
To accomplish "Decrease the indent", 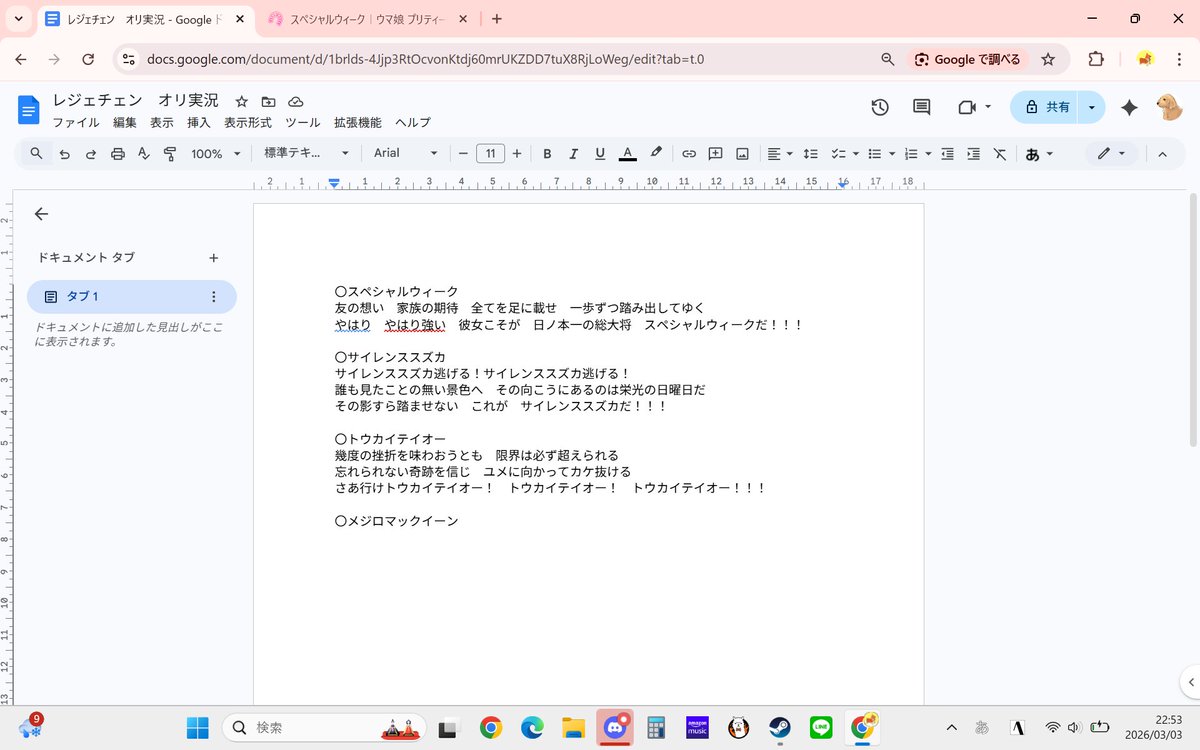I will [947, 154].
